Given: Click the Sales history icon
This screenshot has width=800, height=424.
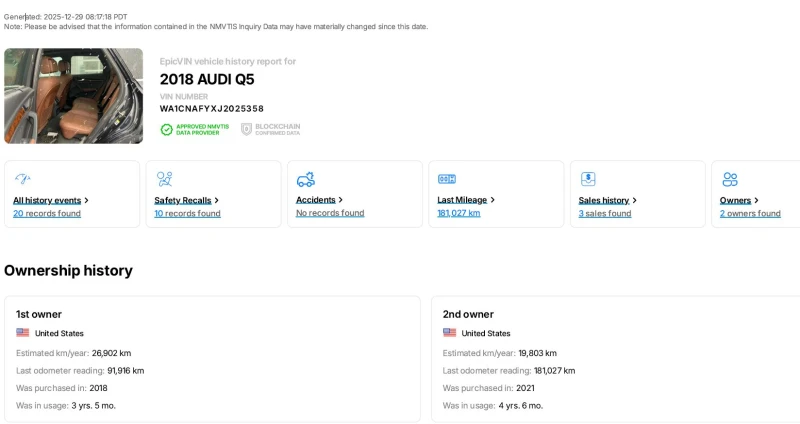Looking at the screenshot, I should pyautogui.click(x=588, y=179).
